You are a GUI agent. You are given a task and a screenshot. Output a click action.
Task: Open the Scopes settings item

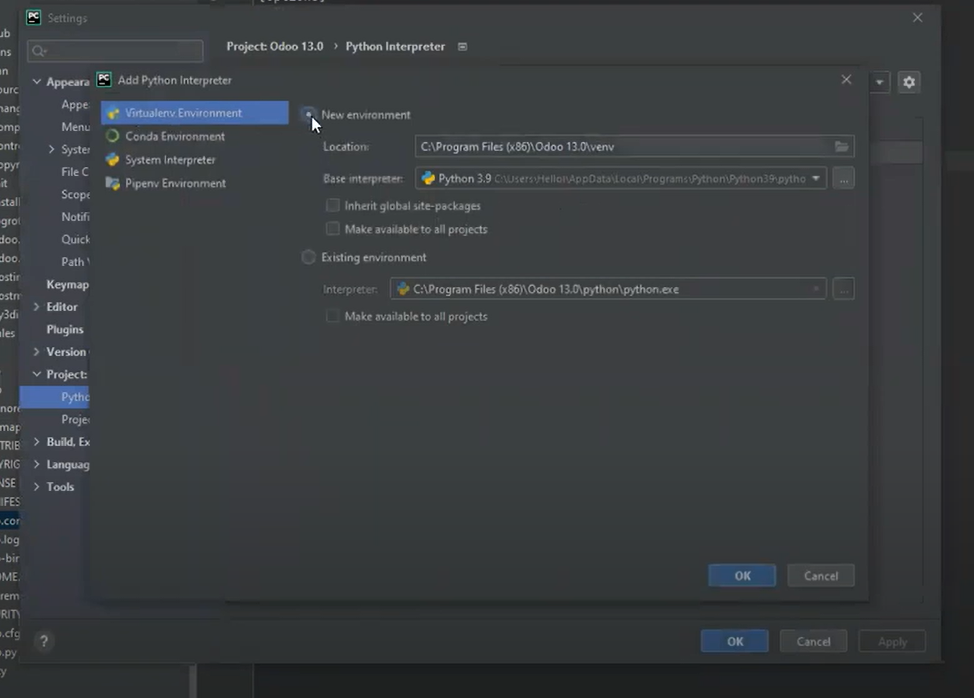pyautogui.click(x=75, y=194)
